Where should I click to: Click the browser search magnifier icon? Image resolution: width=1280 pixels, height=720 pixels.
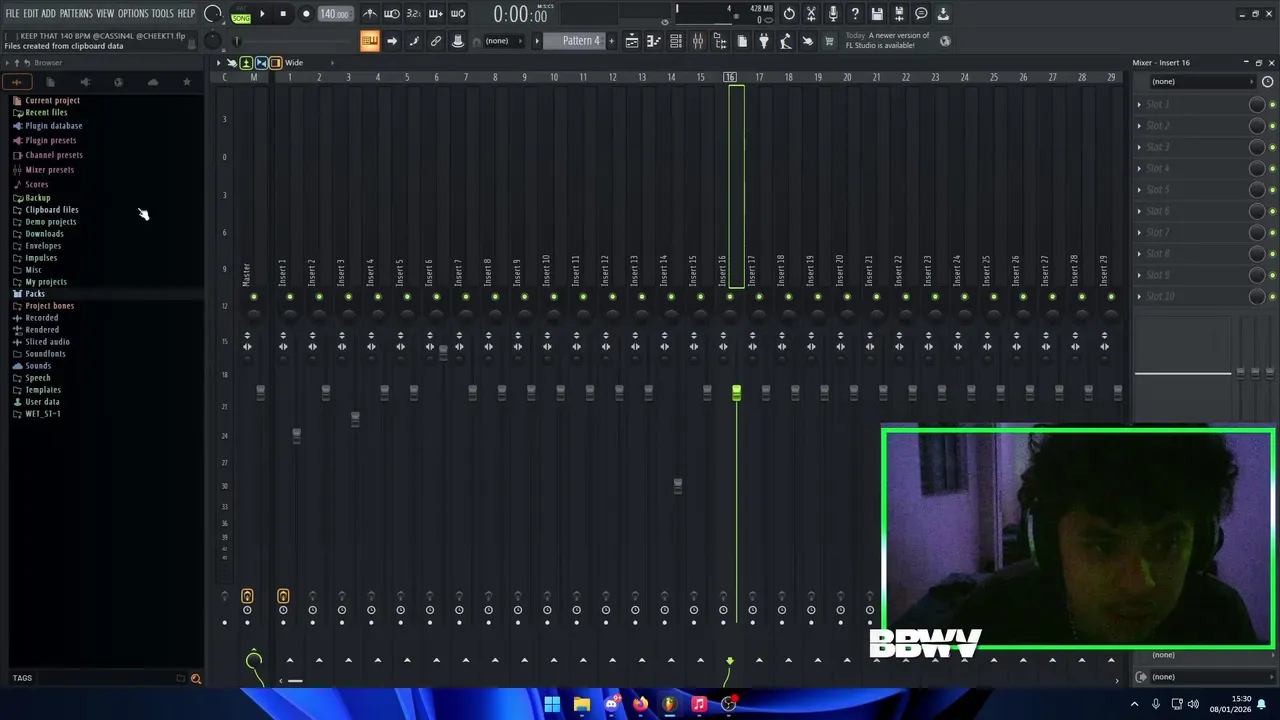(196, 678)
